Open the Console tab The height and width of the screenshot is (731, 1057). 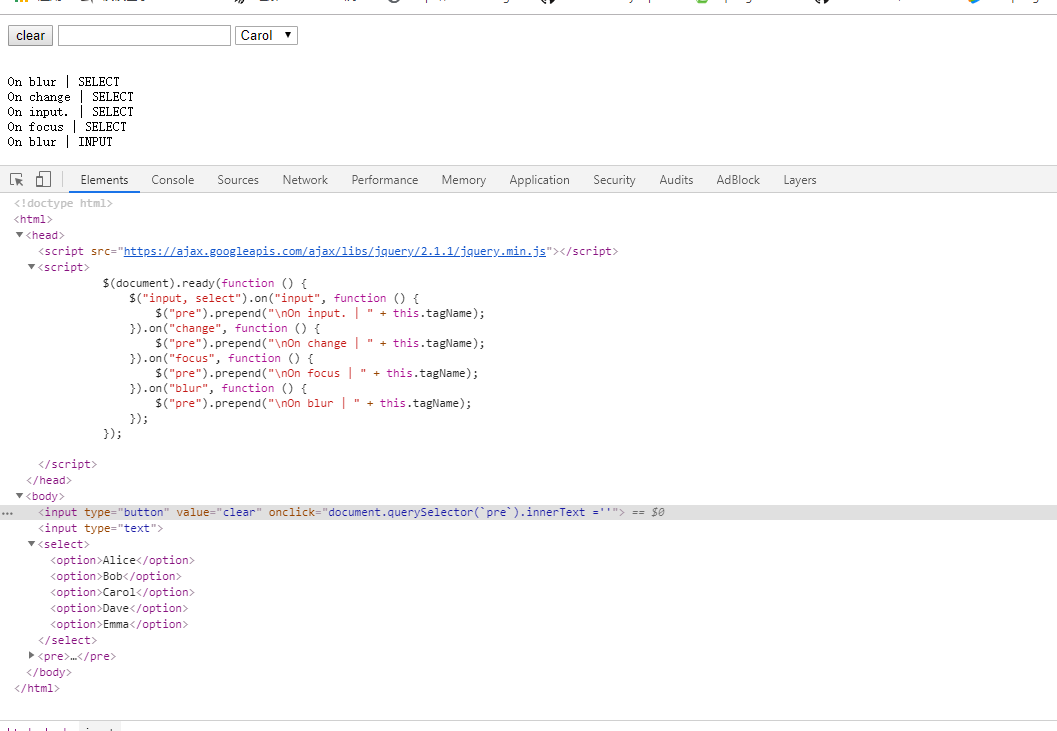pos(173,180)
